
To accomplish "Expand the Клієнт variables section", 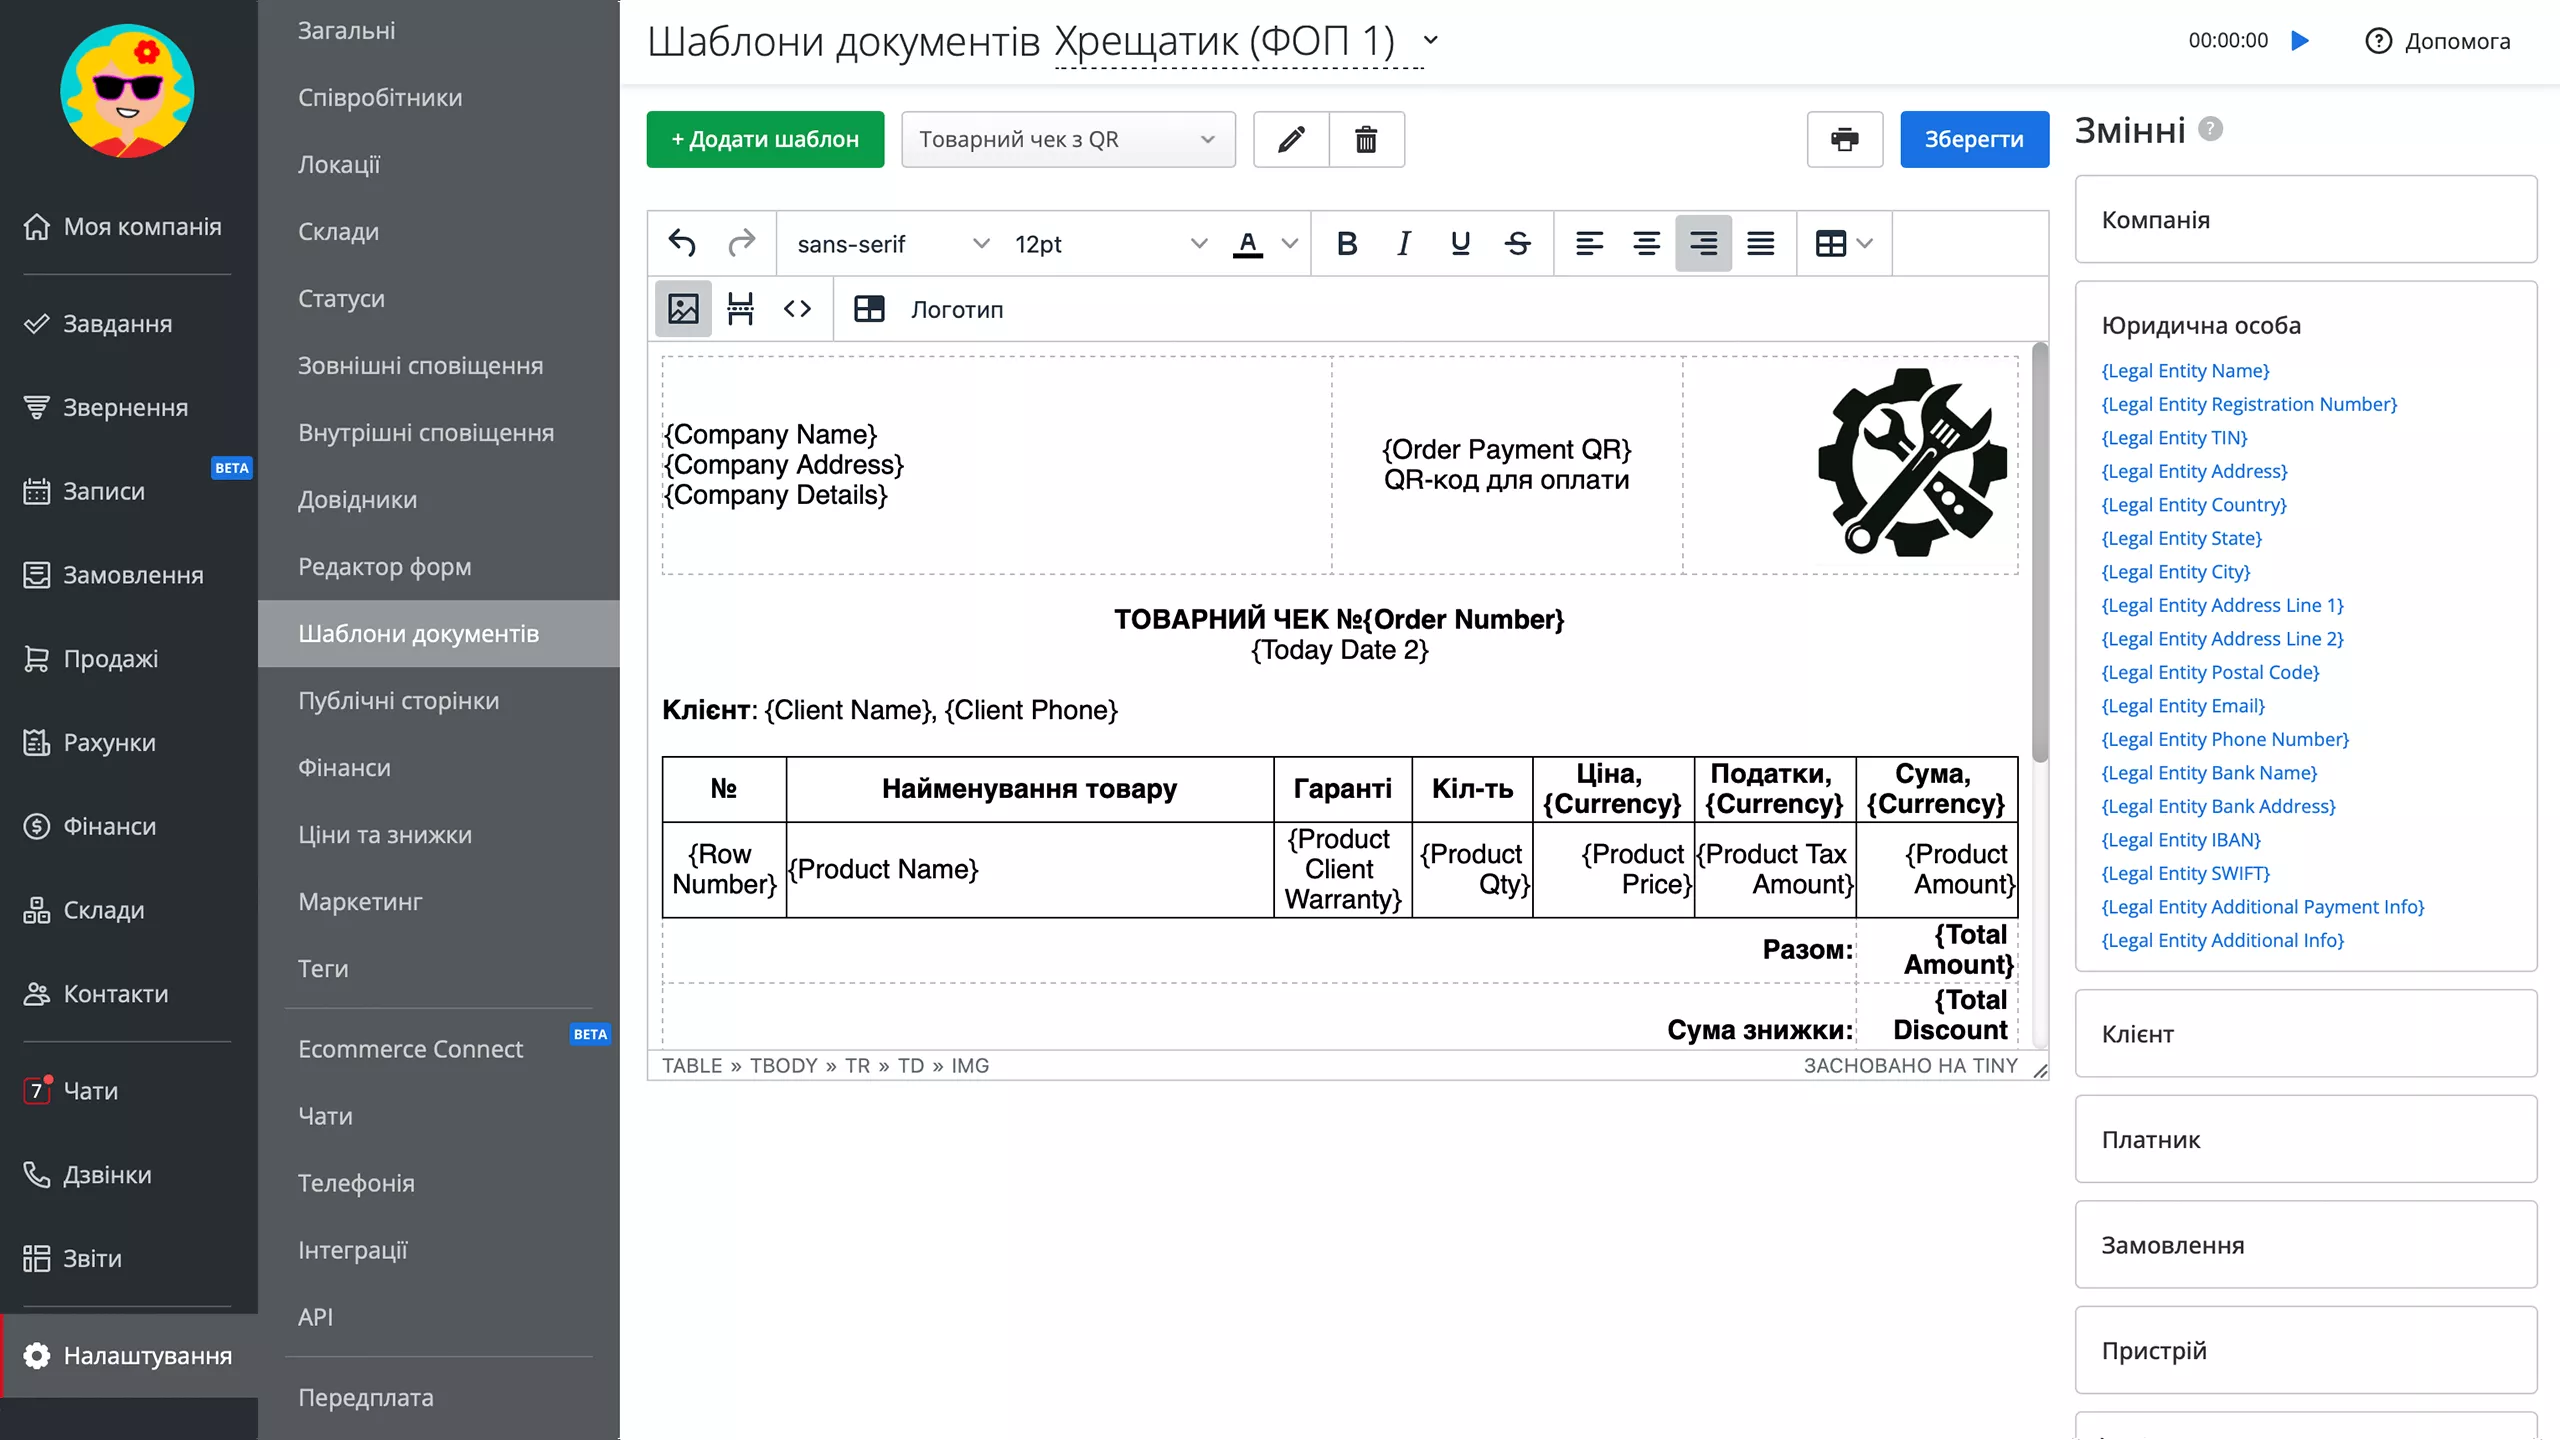I will 2305,1033.
